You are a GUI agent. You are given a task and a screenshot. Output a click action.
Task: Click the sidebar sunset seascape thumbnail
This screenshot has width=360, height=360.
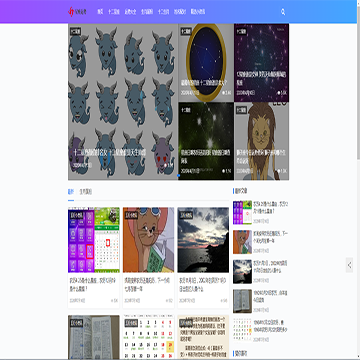[x=242, y=272]
